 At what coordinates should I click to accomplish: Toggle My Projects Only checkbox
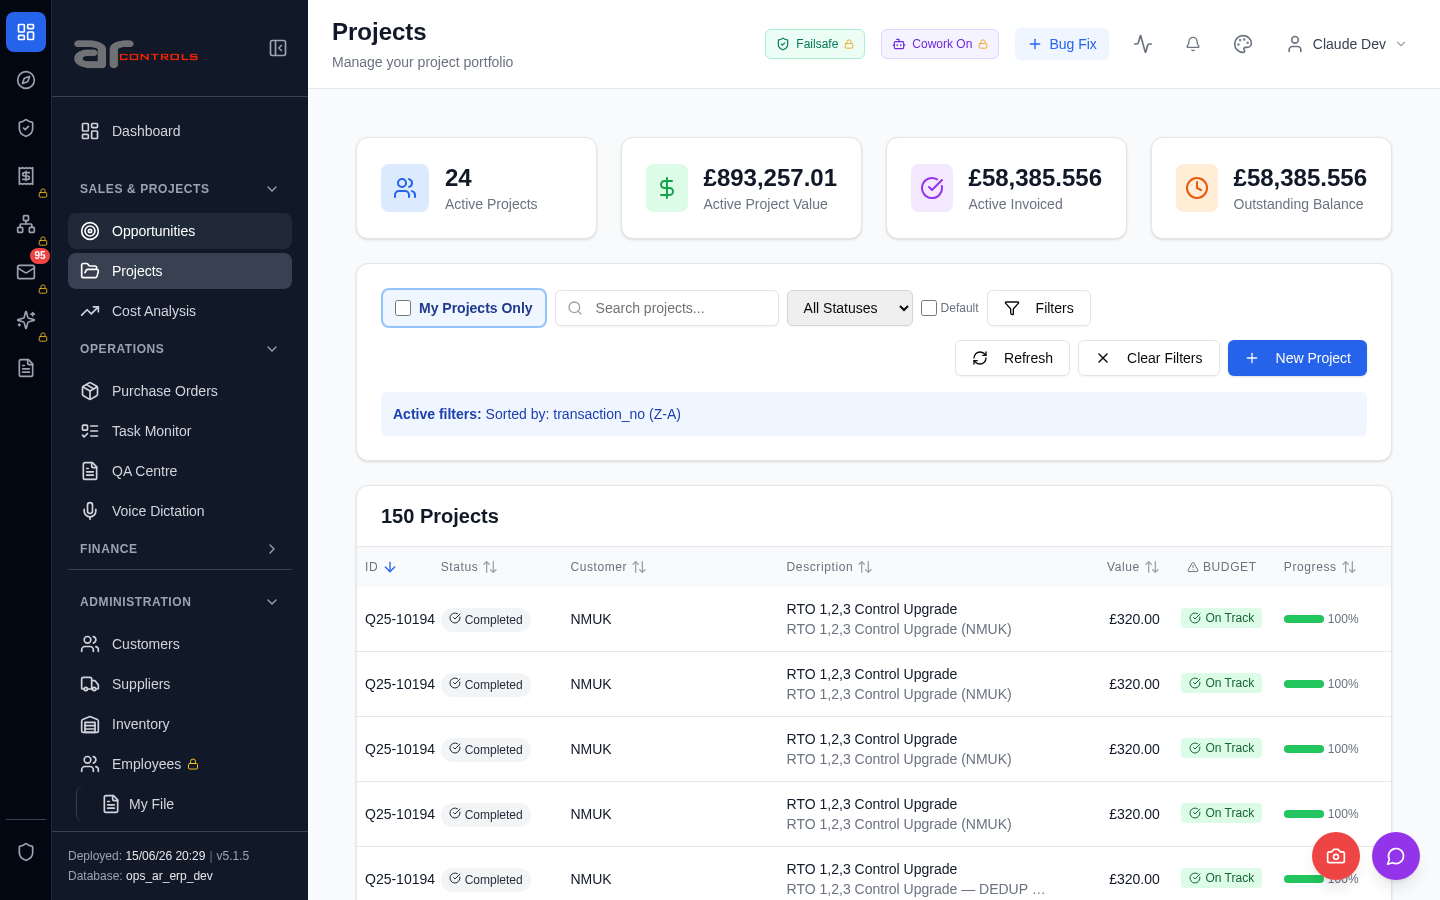(403, 308)
